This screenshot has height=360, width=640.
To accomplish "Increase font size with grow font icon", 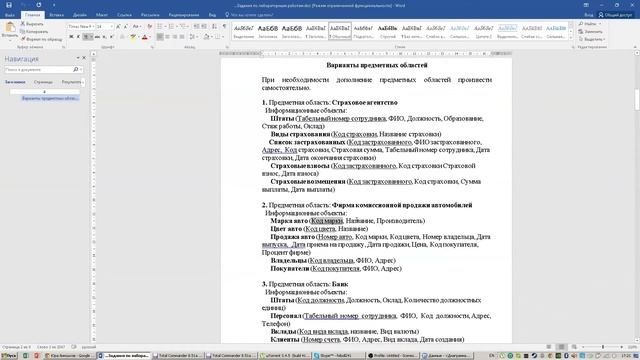I will (x=118, y=27).
